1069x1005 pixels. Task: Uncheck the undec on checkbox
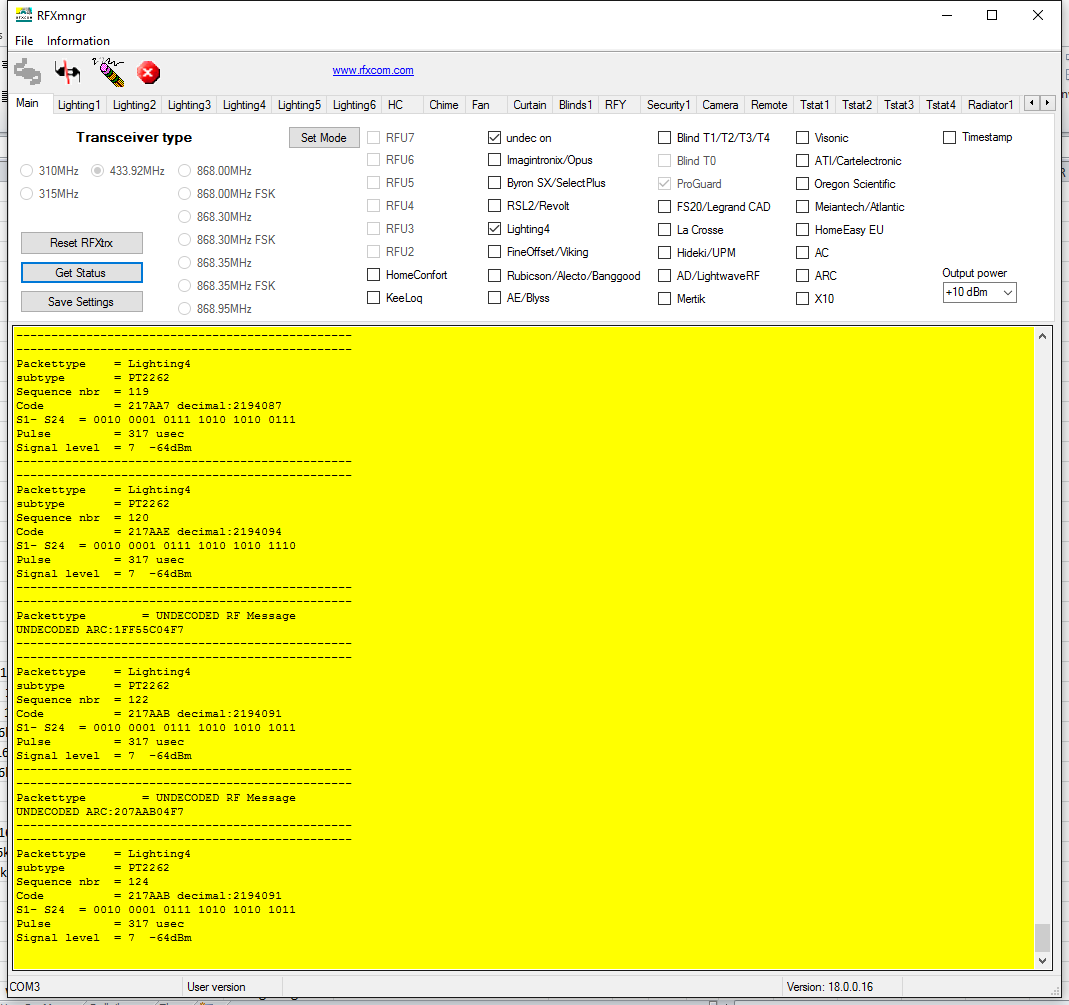[x=494, y=138]
